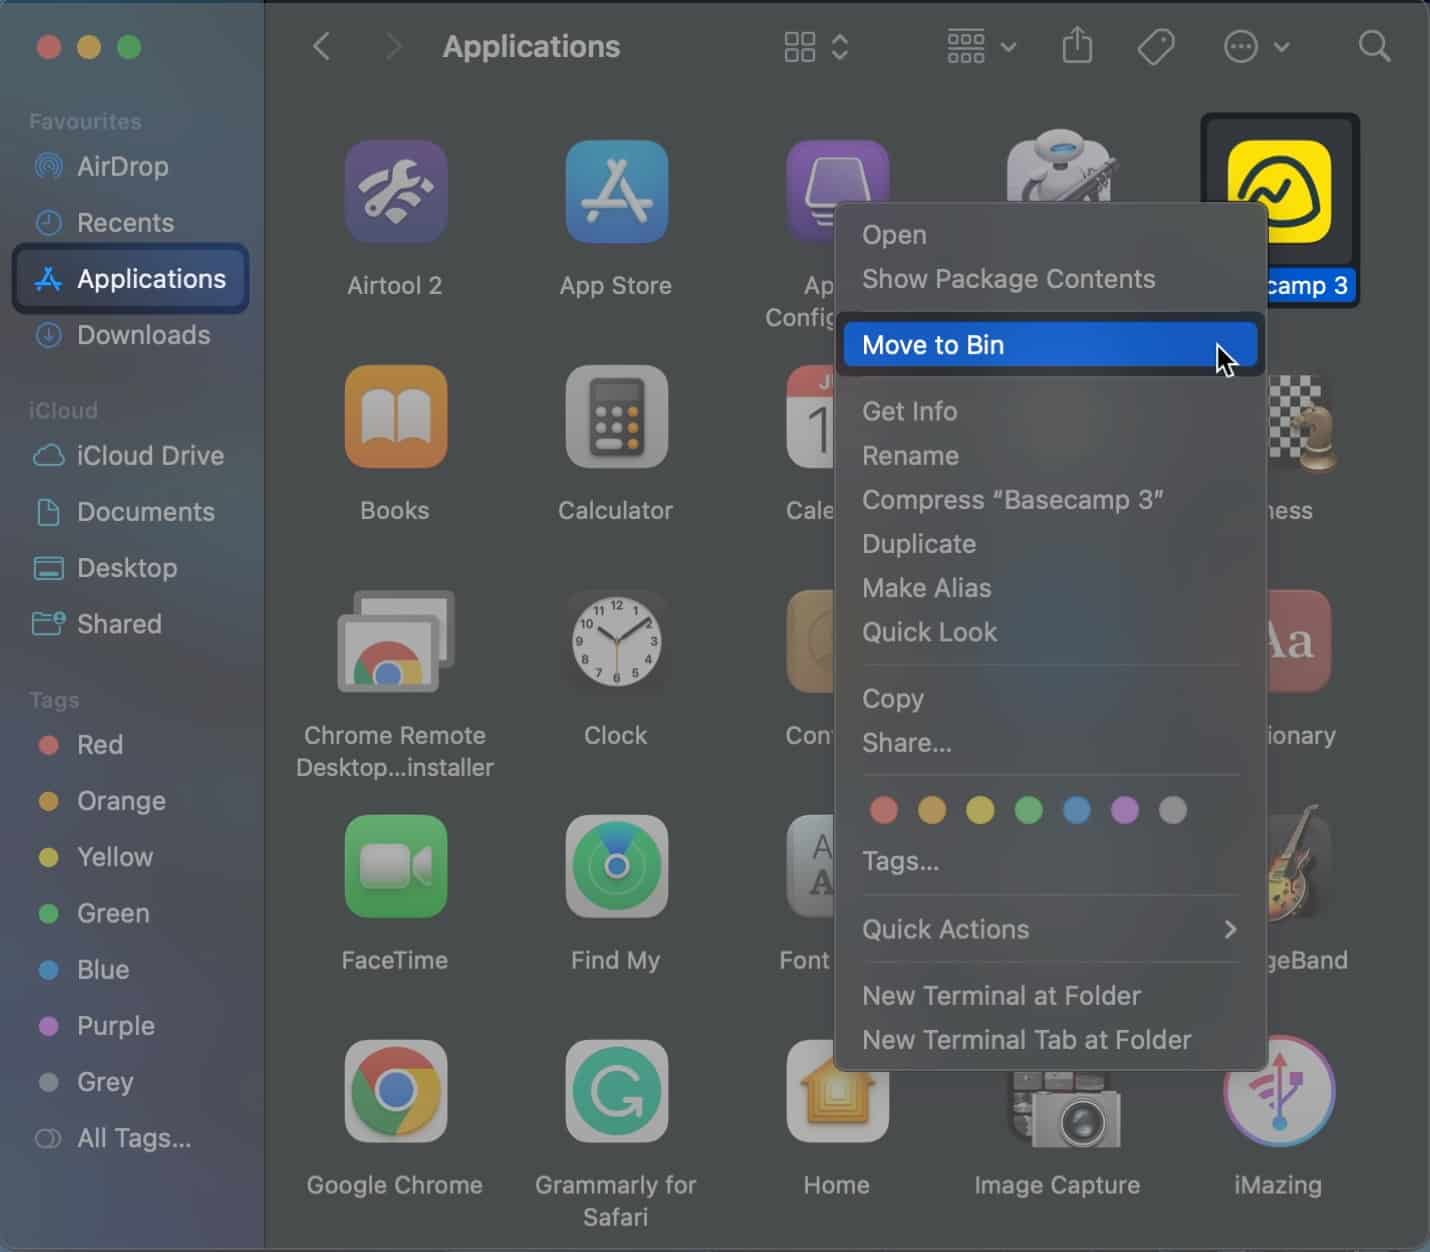Apply the orange tag dot in menu
Viewport: 1430px width, 1252px height.
click(x=932, y=809)
